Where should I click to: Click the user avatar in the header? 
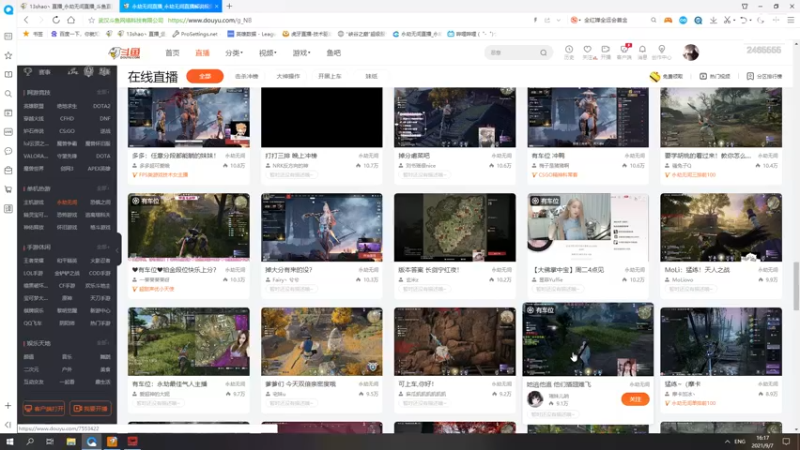pyautogui.click(x=690, y=53)
